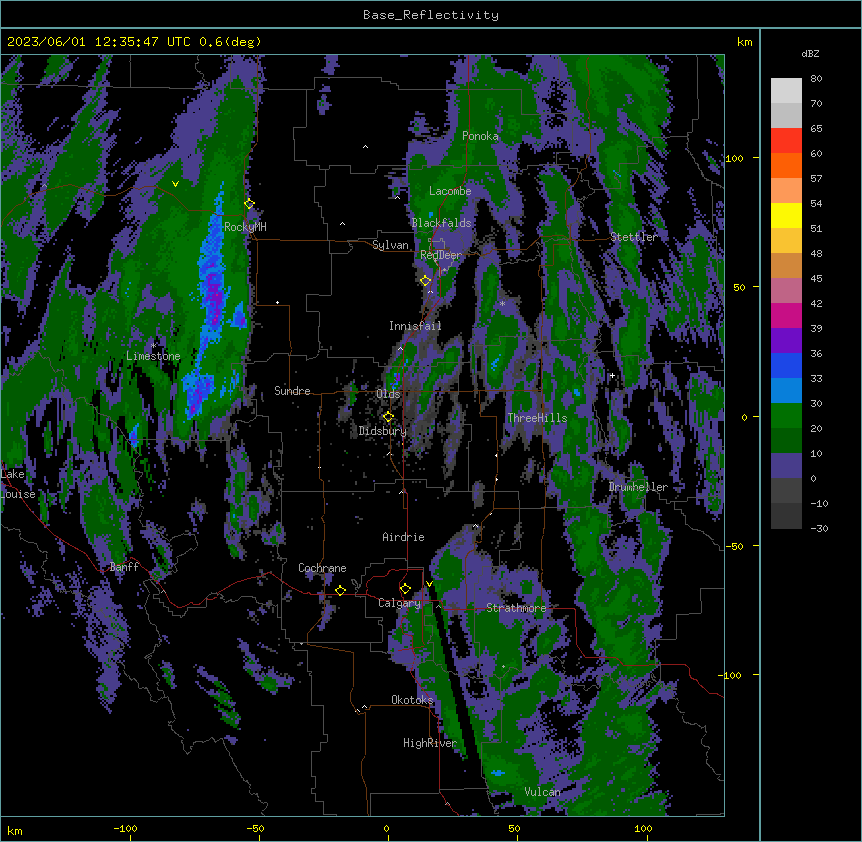The height and width of the screenshot is (842, 862).
Task: Click the dBZ legend heading
Action: click(x=810, y=53)
